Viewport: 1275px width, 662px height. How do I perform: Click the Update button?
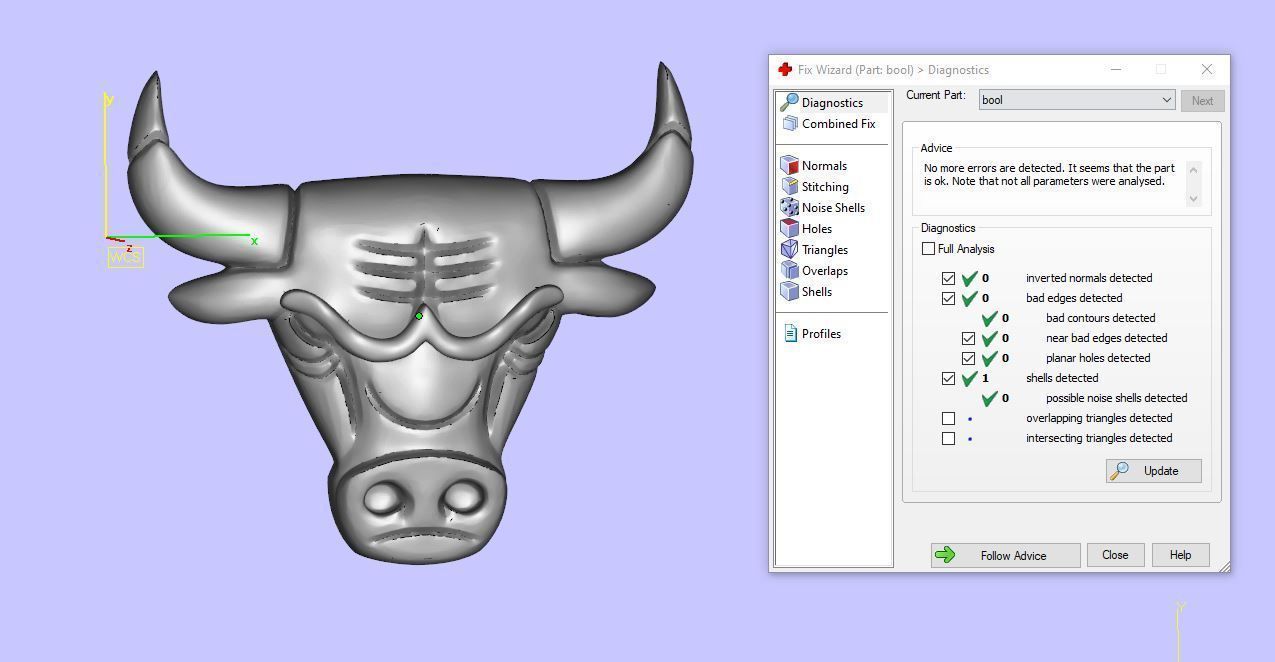[1153, 471]
